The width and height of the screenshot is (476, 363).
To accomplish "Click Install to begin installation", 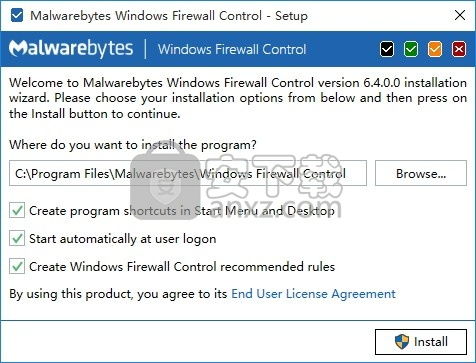I will tap(421, 342).
